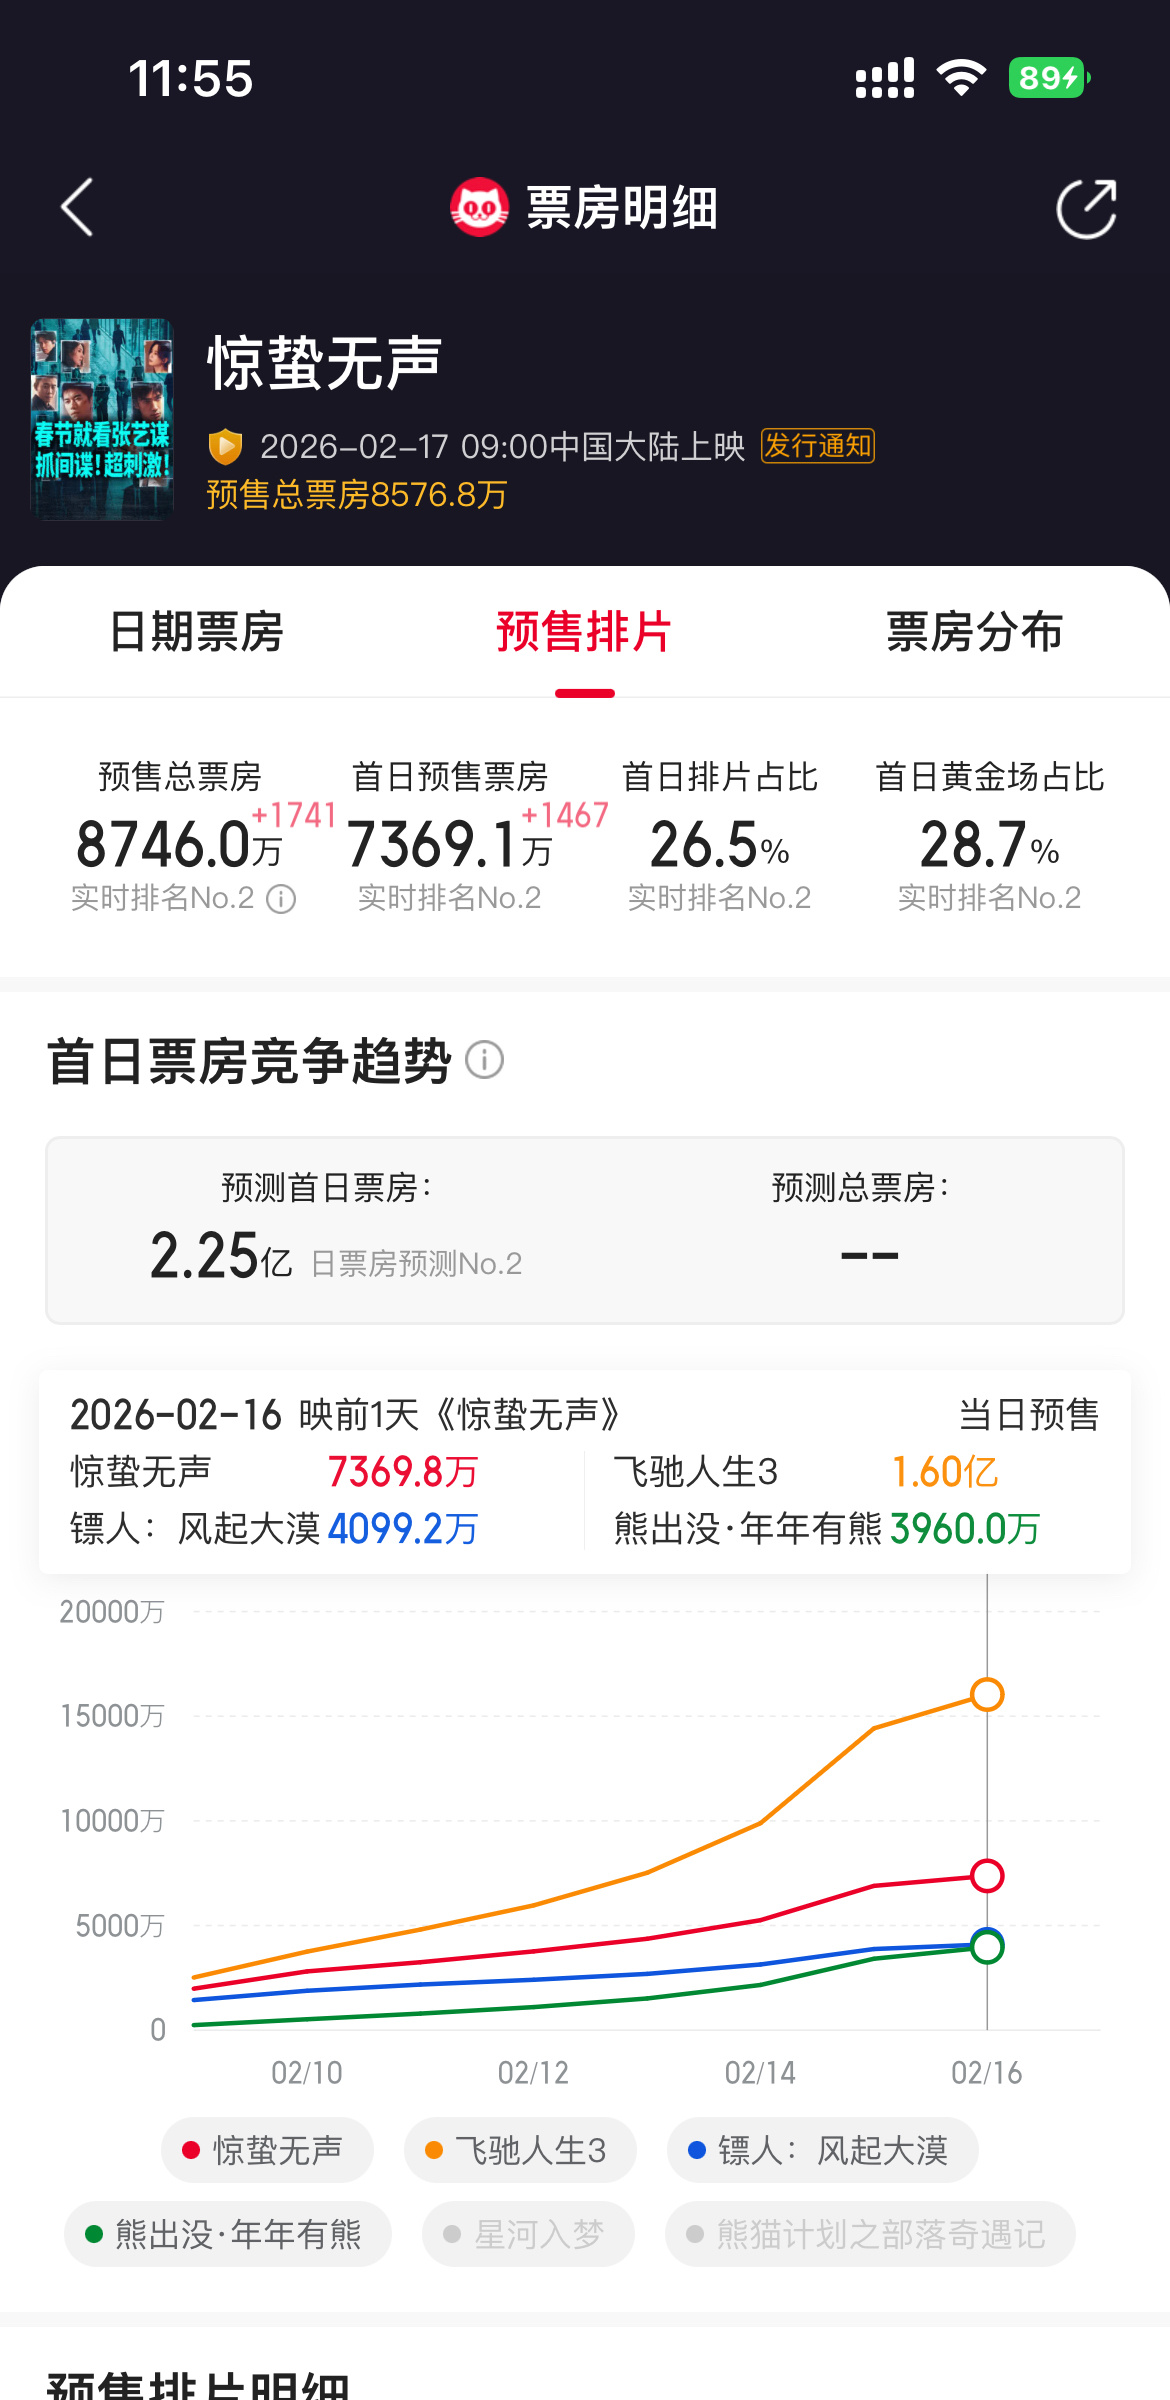The image size is (1170, 2400).
Task: Tap the orange data point on 02/16
Action: (x=987, y=1694)
